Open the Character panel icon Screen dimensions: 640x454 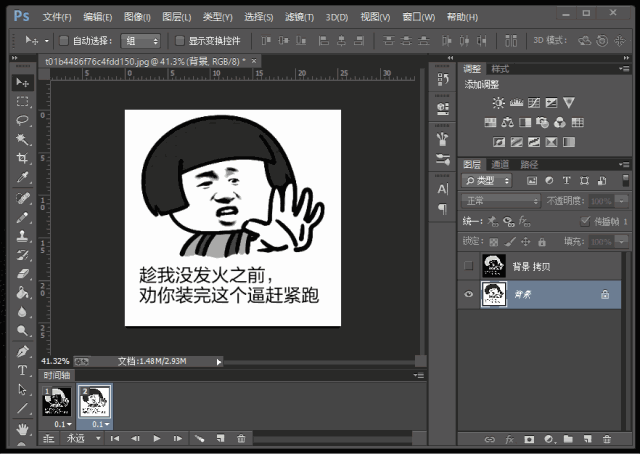coord(442,189)
